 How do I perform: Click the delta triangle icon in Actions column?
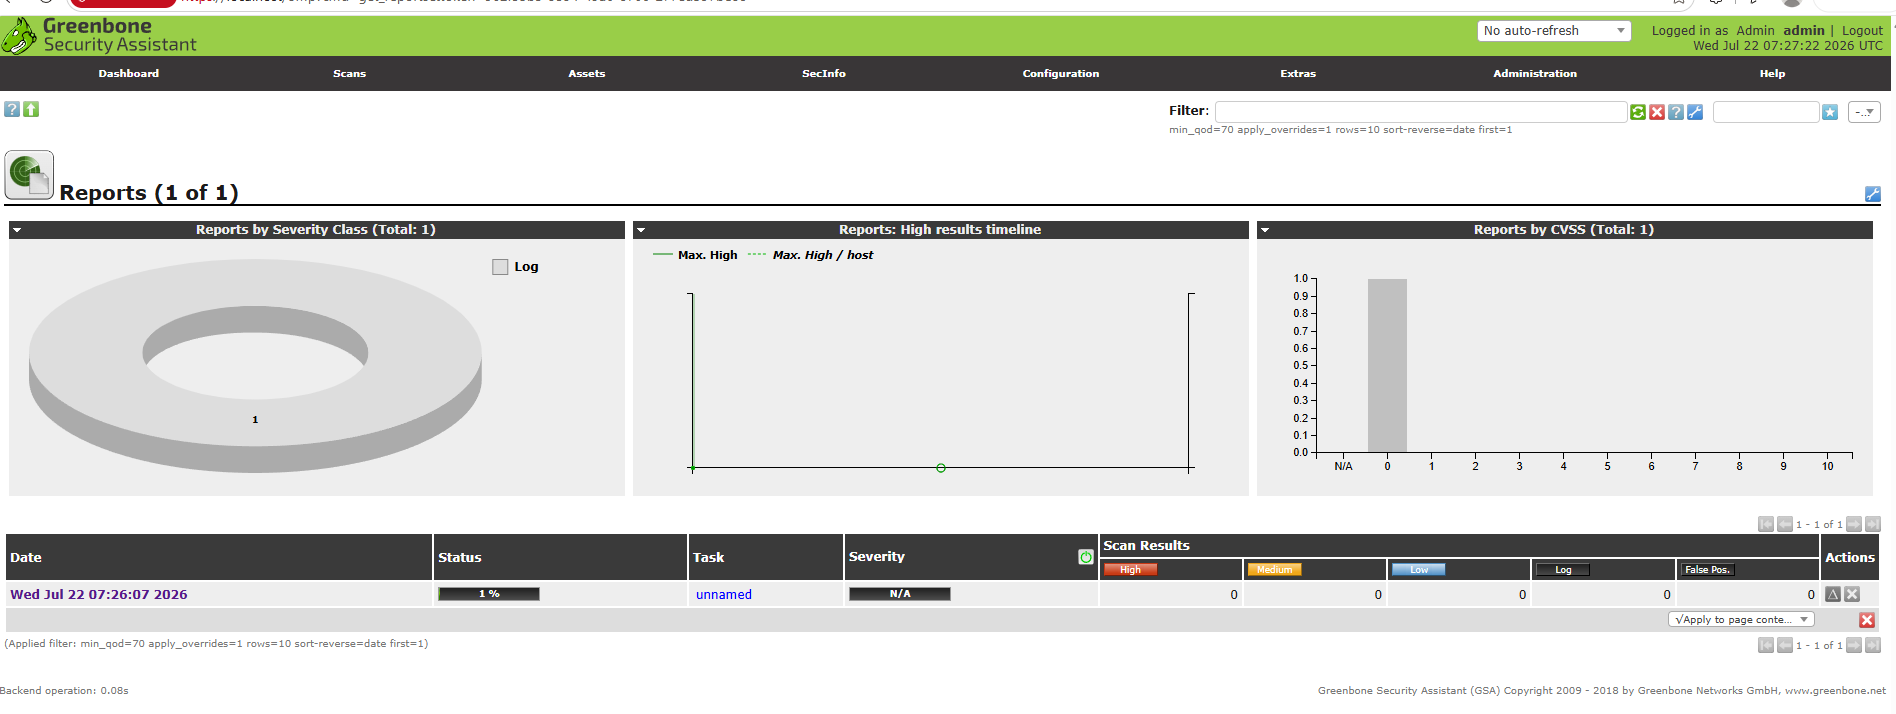(1833, 594)
